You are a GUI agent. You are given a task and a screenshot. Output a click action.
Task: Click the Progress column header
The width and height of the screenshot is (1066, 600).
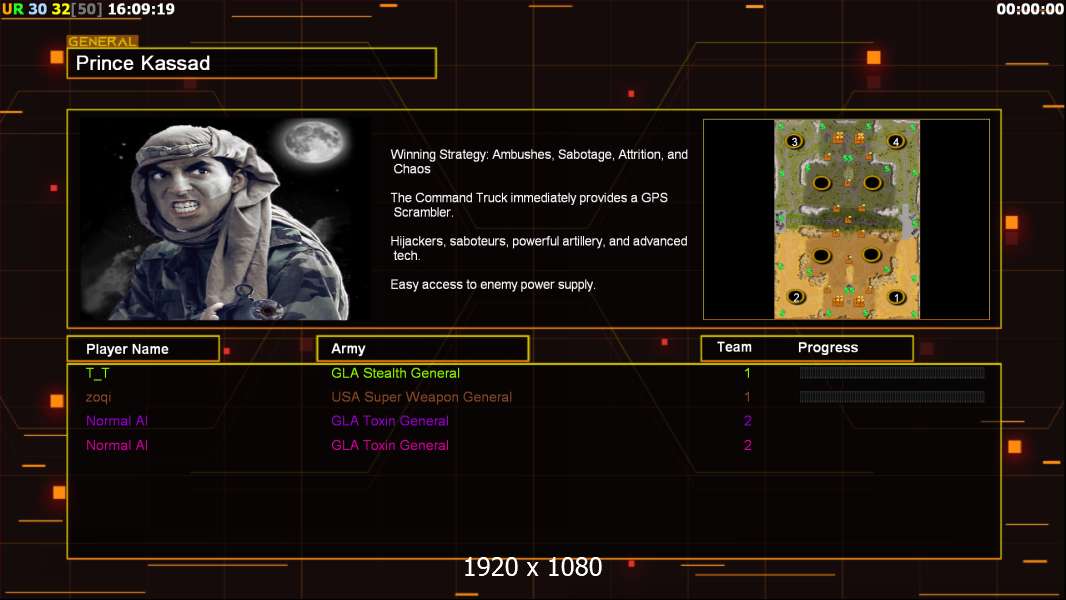tap(827, 347)
